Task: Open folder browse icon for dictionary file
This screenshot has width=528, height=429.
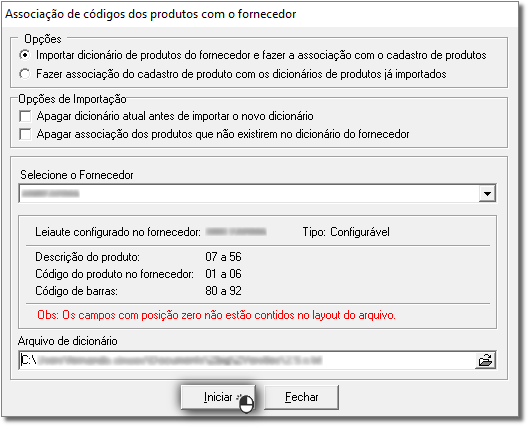Action: [x=485, y=360]
